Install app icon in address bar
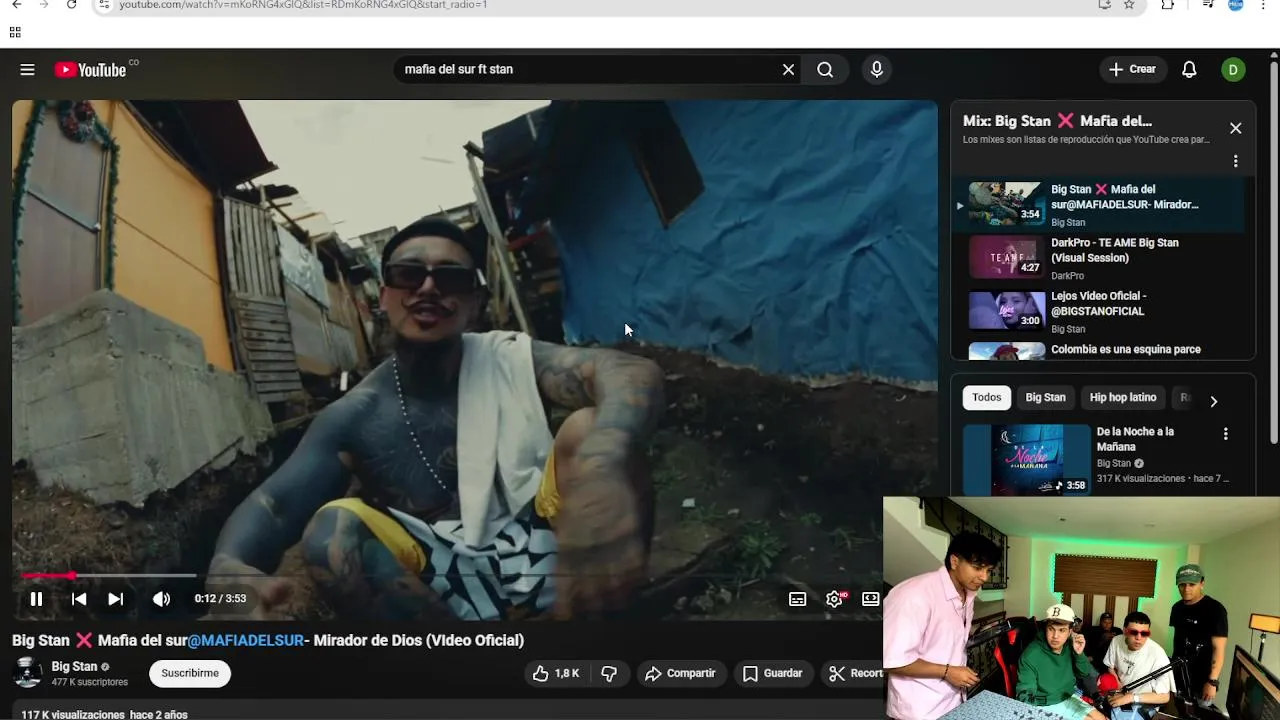 click(1104, 5)
